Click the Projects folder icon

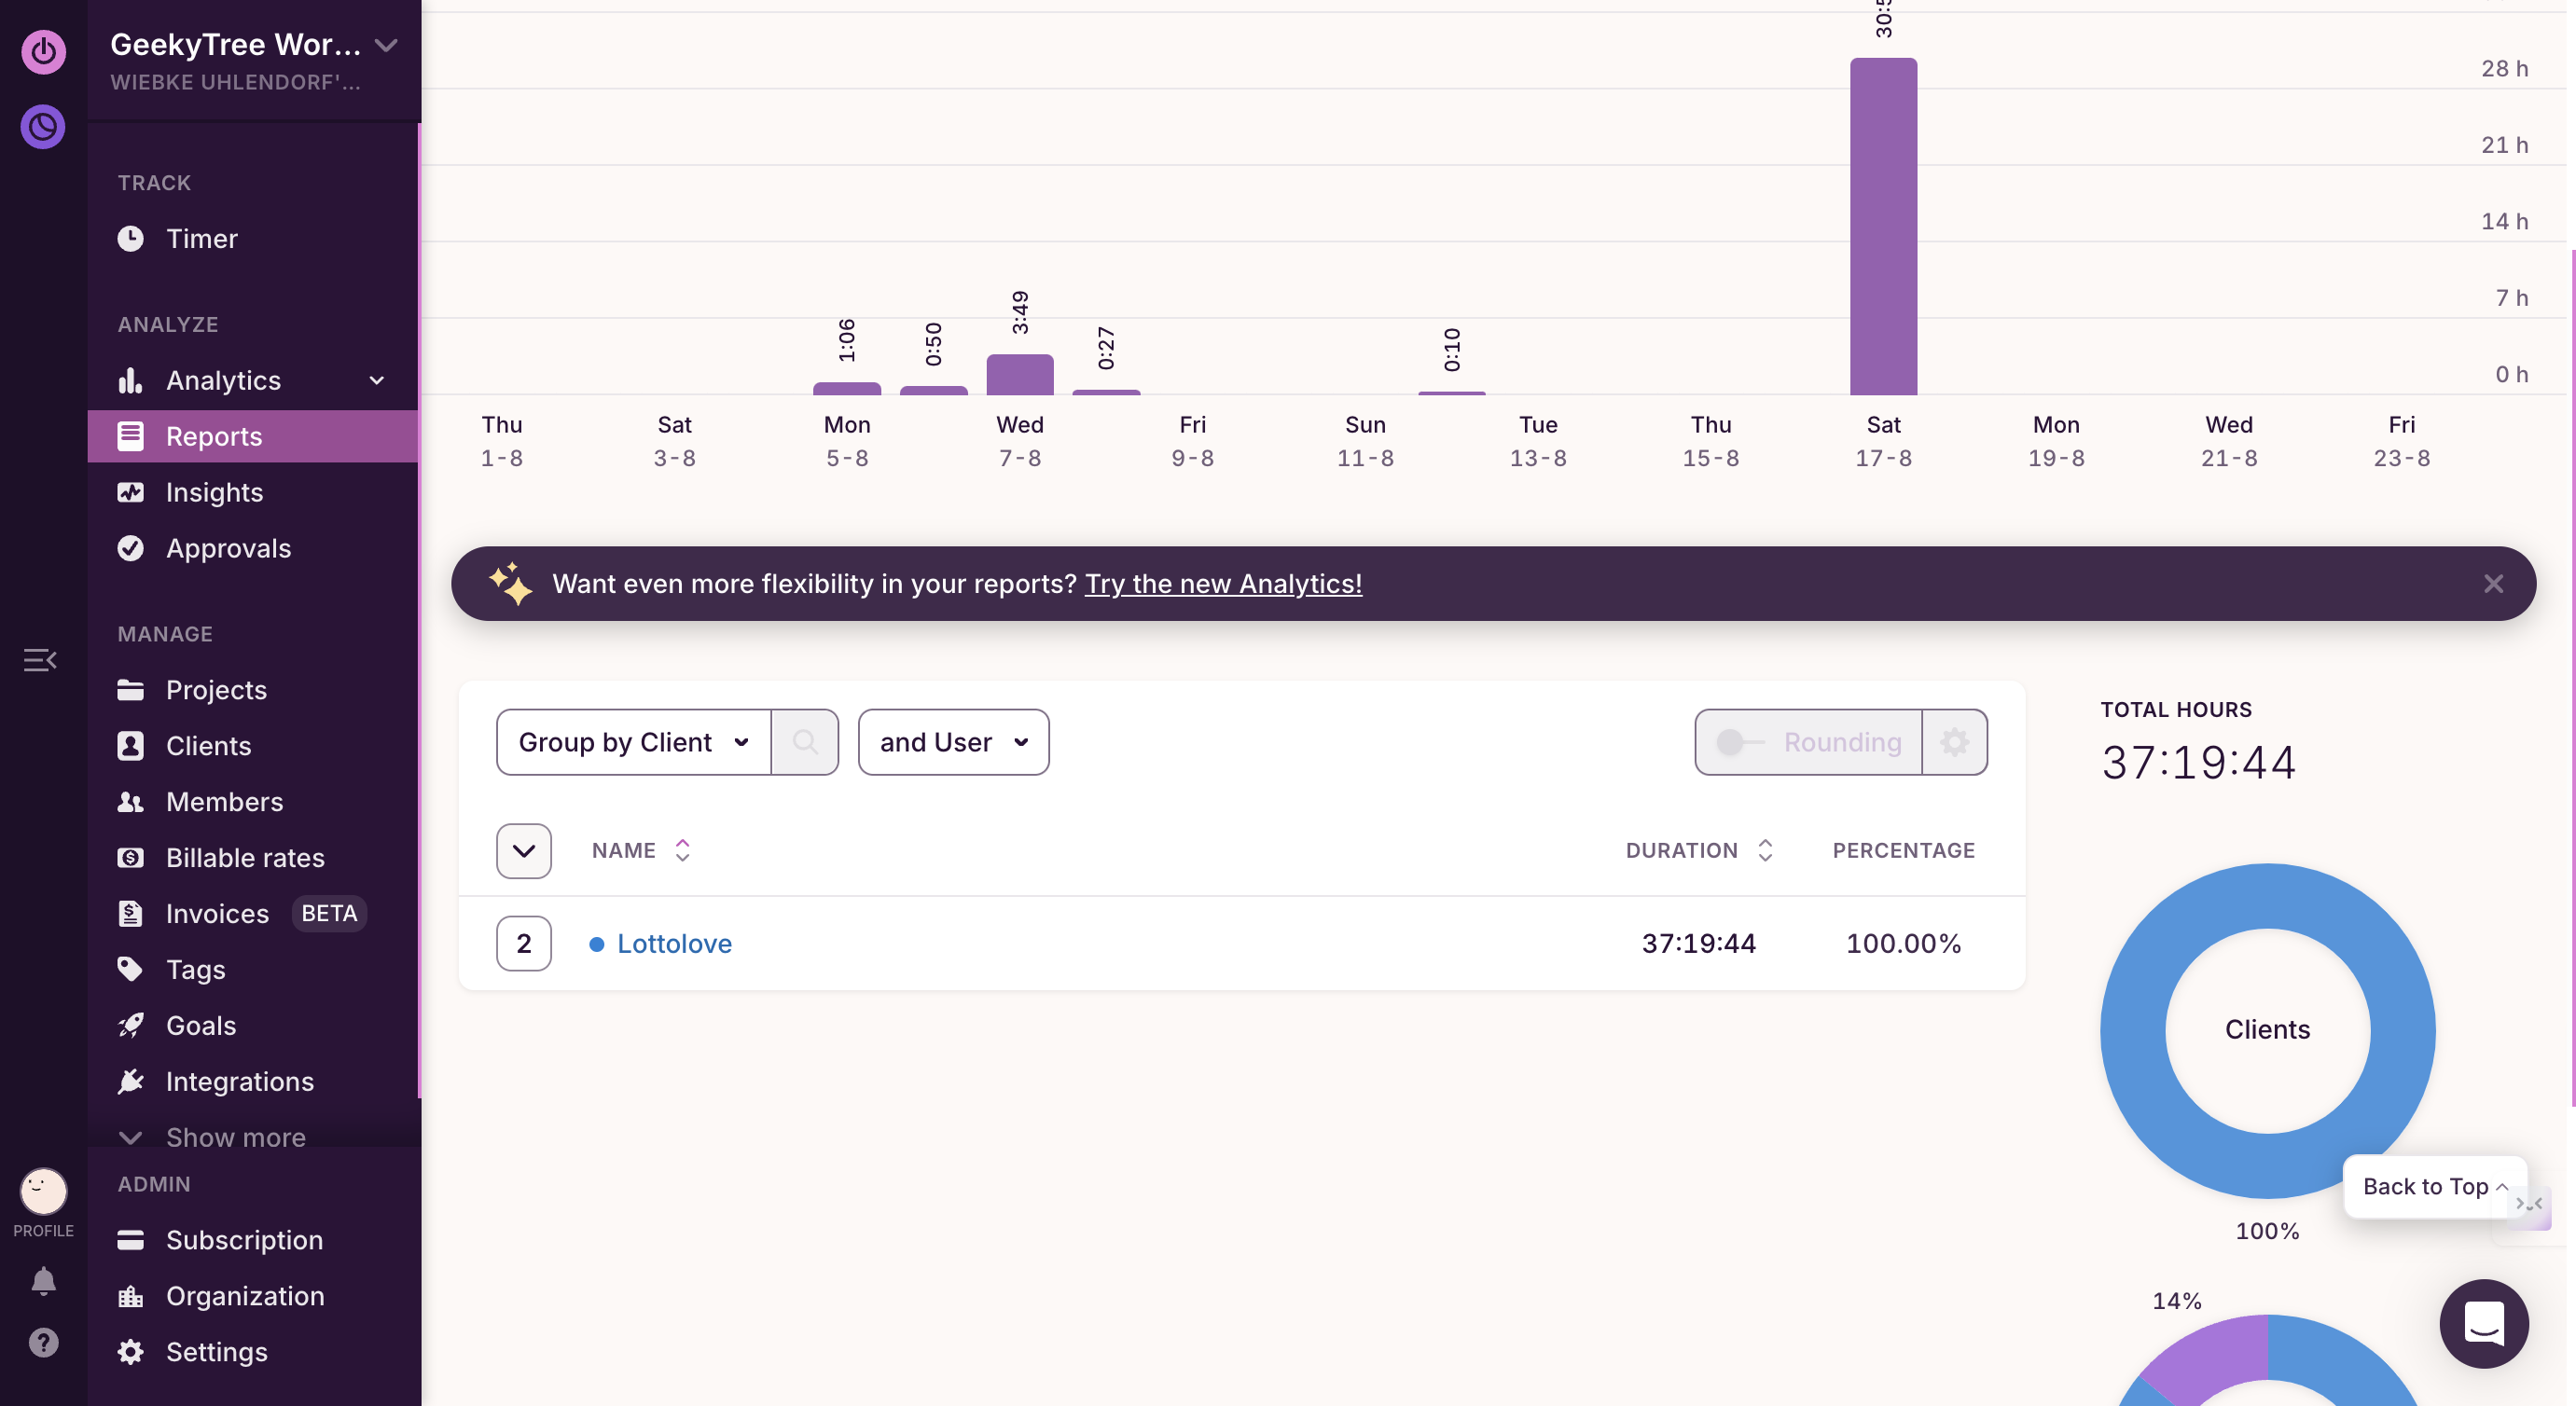point(130,690)
